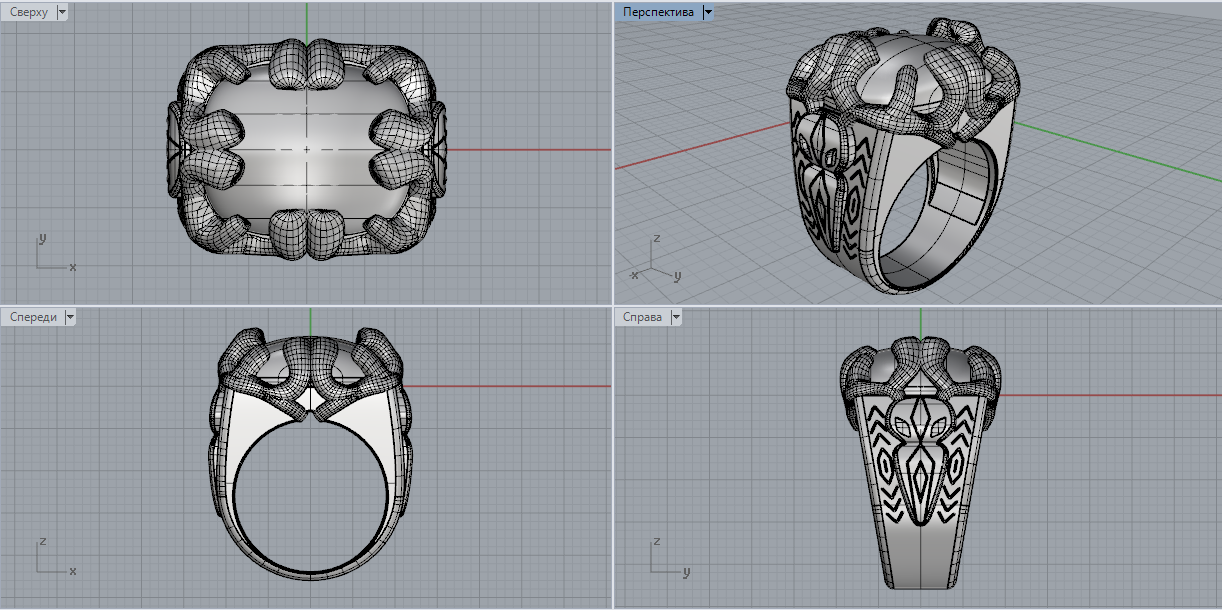Screen dimensions: 1222x610
Task: Select the ring shank base in right view
Action: [x=920, y=570]
